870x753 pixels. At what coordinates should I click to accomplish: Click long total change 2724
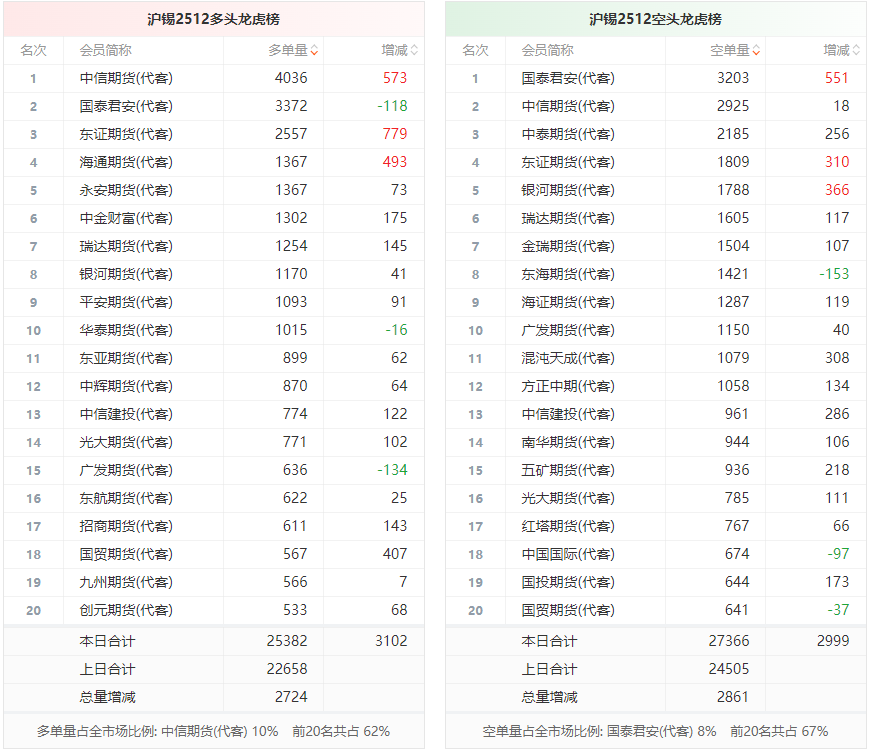pyautogui.click(x=291, y=697)
